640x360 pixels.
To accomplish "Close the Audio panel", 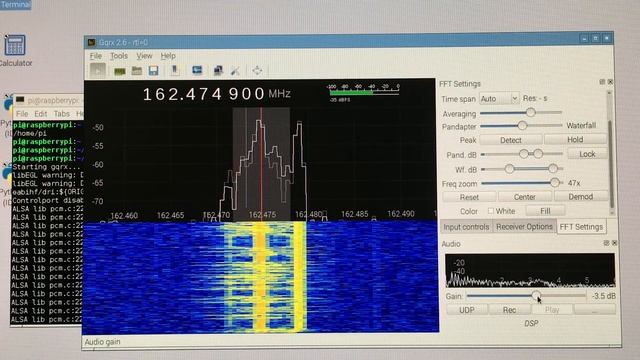I will (614, 243).
